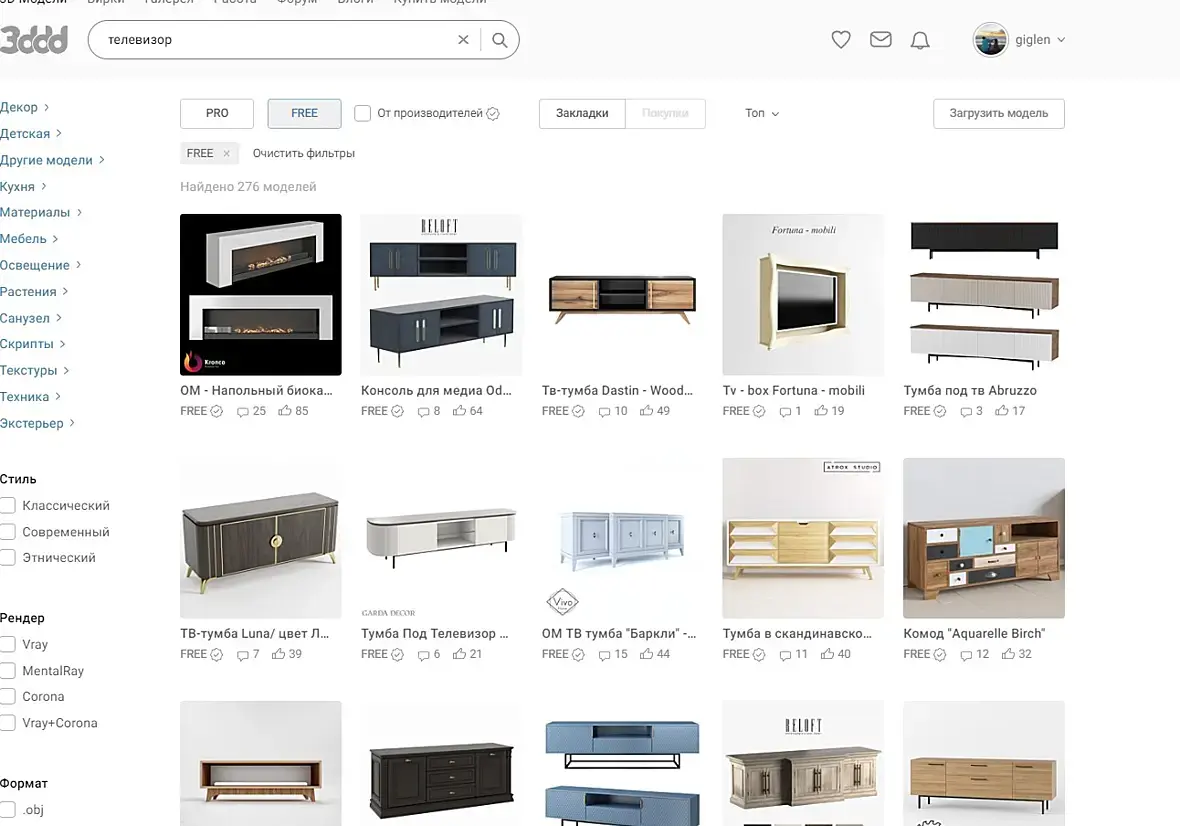1180x826 pixels.
Task: Click comments icon on Tv - box Fortuna model
Action: [786, 411]
